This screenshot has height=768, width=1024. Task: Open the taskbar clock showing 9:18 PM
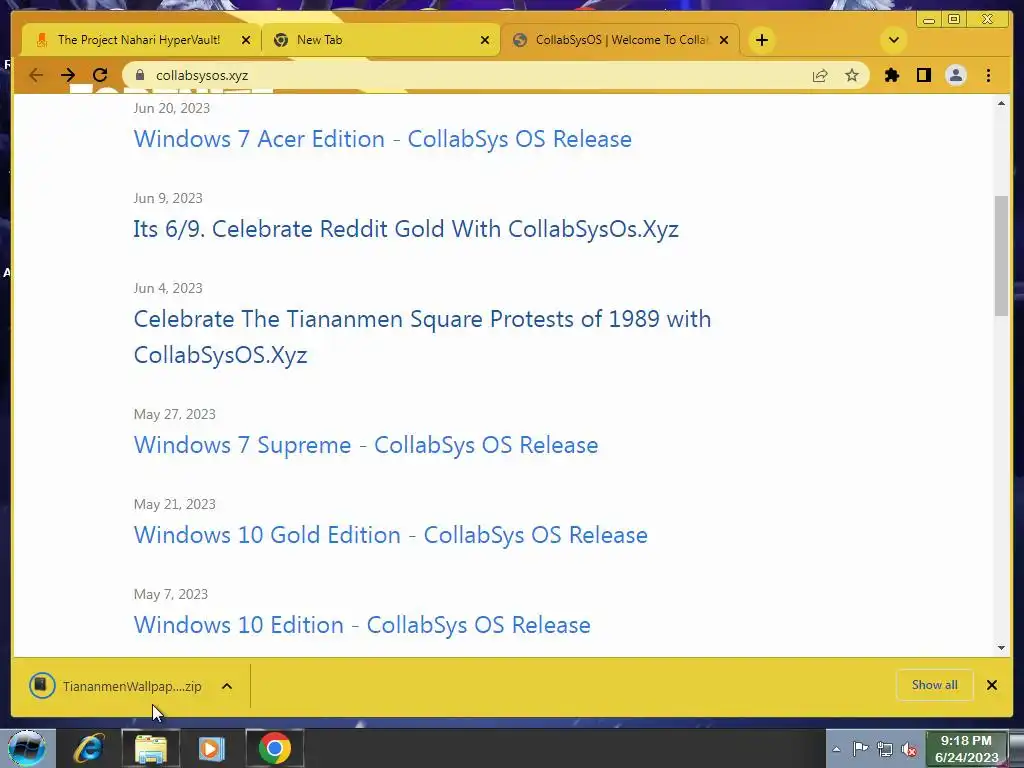[x=966, y=749]
